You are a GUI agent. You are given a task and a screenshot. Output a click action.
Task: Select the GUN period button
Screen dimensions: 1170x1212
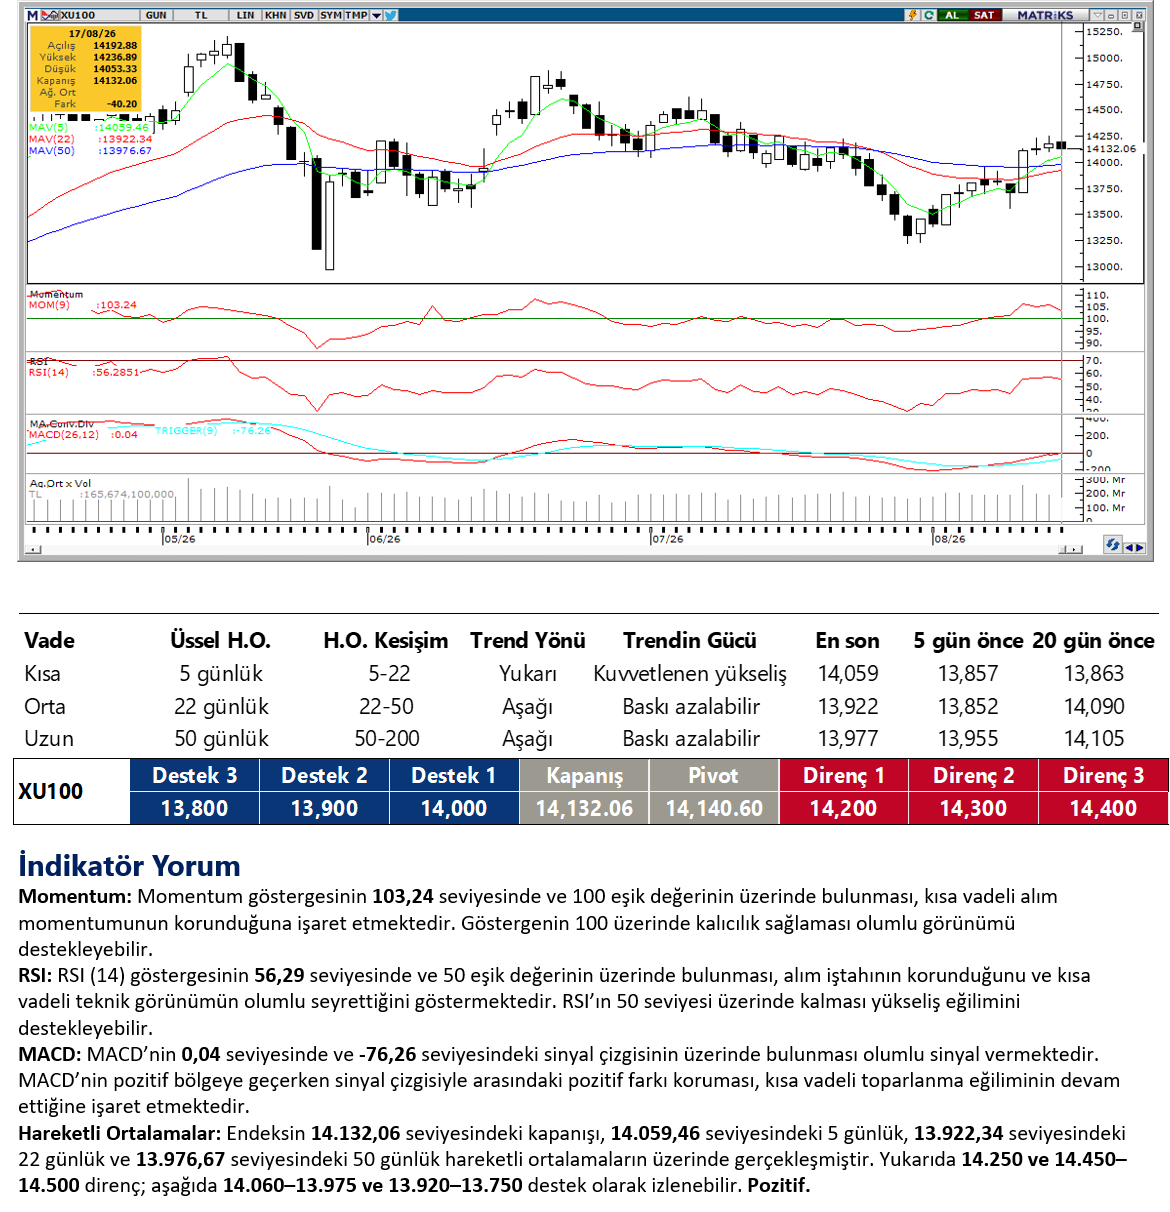[x=156, y=15]
